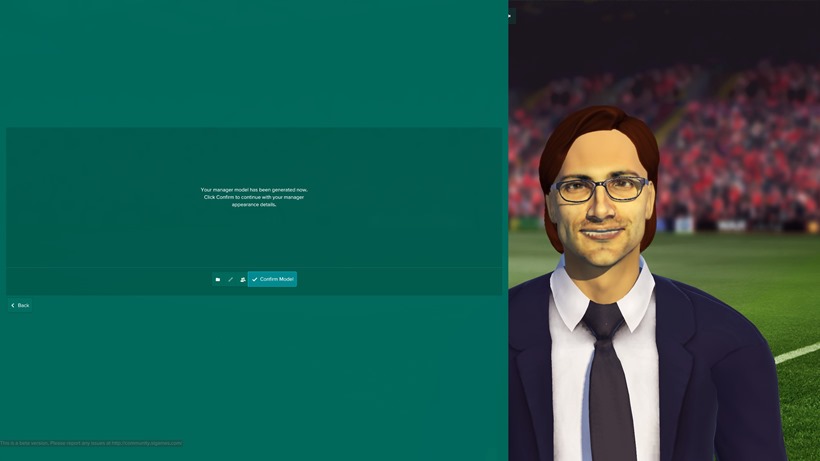Select the pencil edit icon

pos(231,280)
